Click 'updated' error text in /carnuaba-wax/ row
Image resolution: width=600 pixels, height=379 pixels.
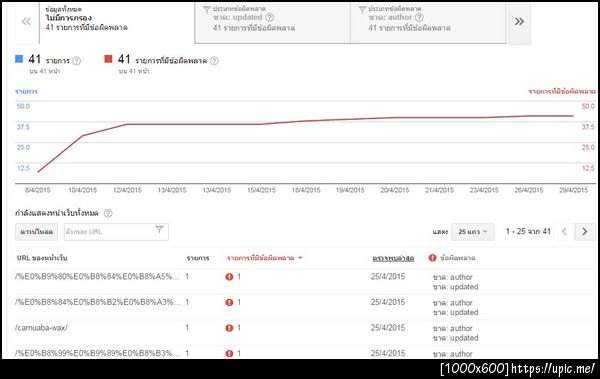455,338
